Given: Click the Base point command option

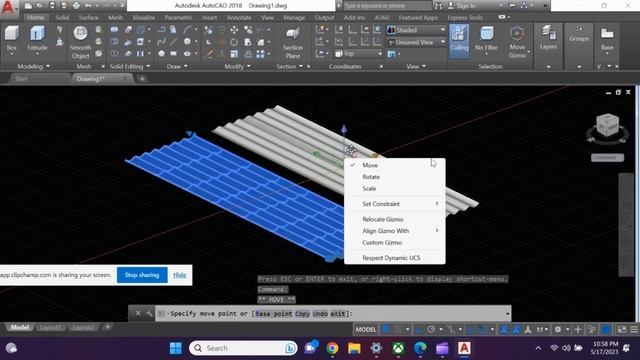Looking at the screenshot, I should point(273,313).
